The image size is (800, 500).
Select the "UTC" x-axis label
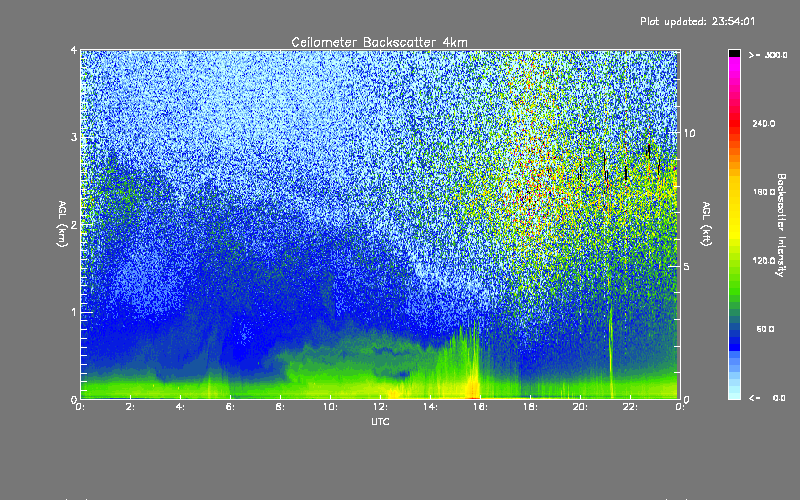pyautogui.click(x=380, y=421)
